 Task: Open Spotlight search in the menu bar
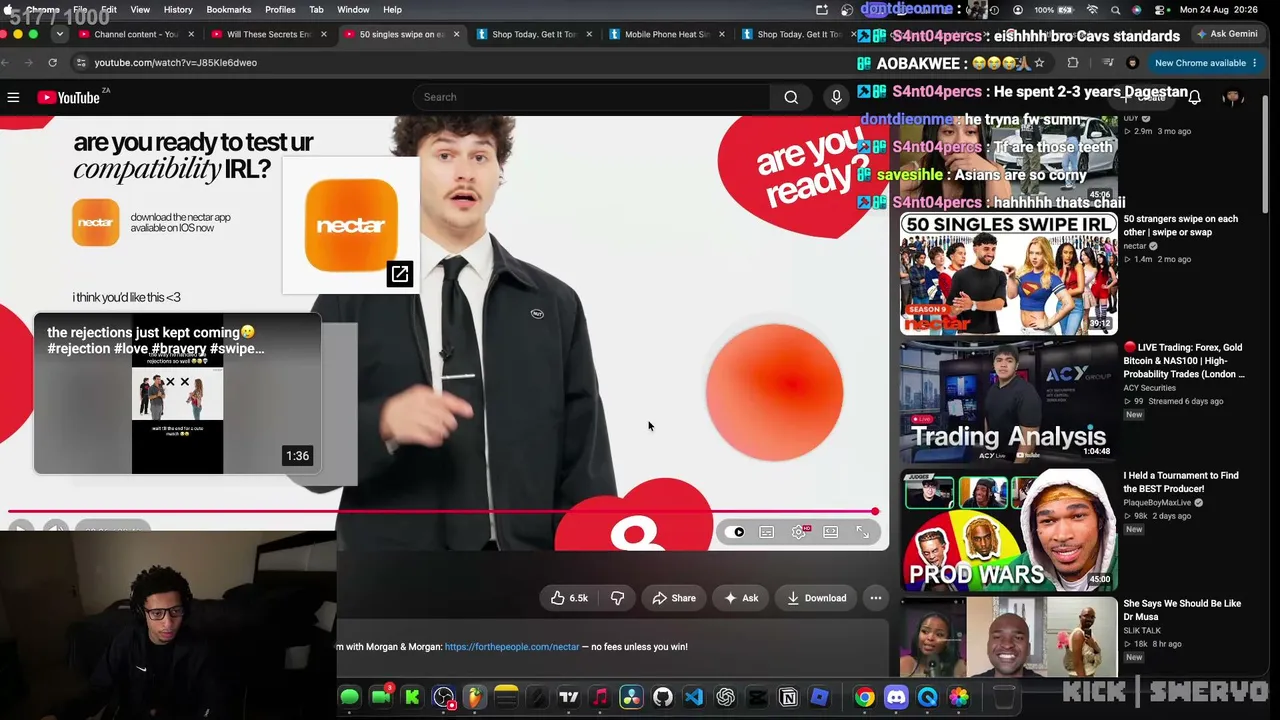click(1114, 10)
